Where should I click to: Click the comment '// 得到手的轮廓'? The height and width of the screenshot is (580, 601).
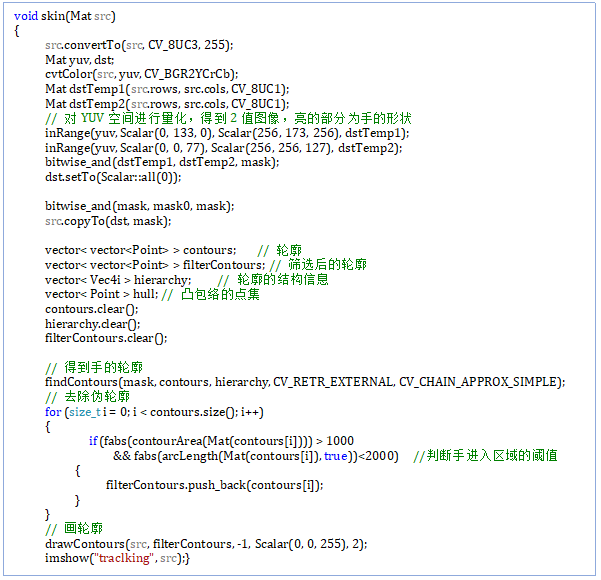(x=94, y=368)
